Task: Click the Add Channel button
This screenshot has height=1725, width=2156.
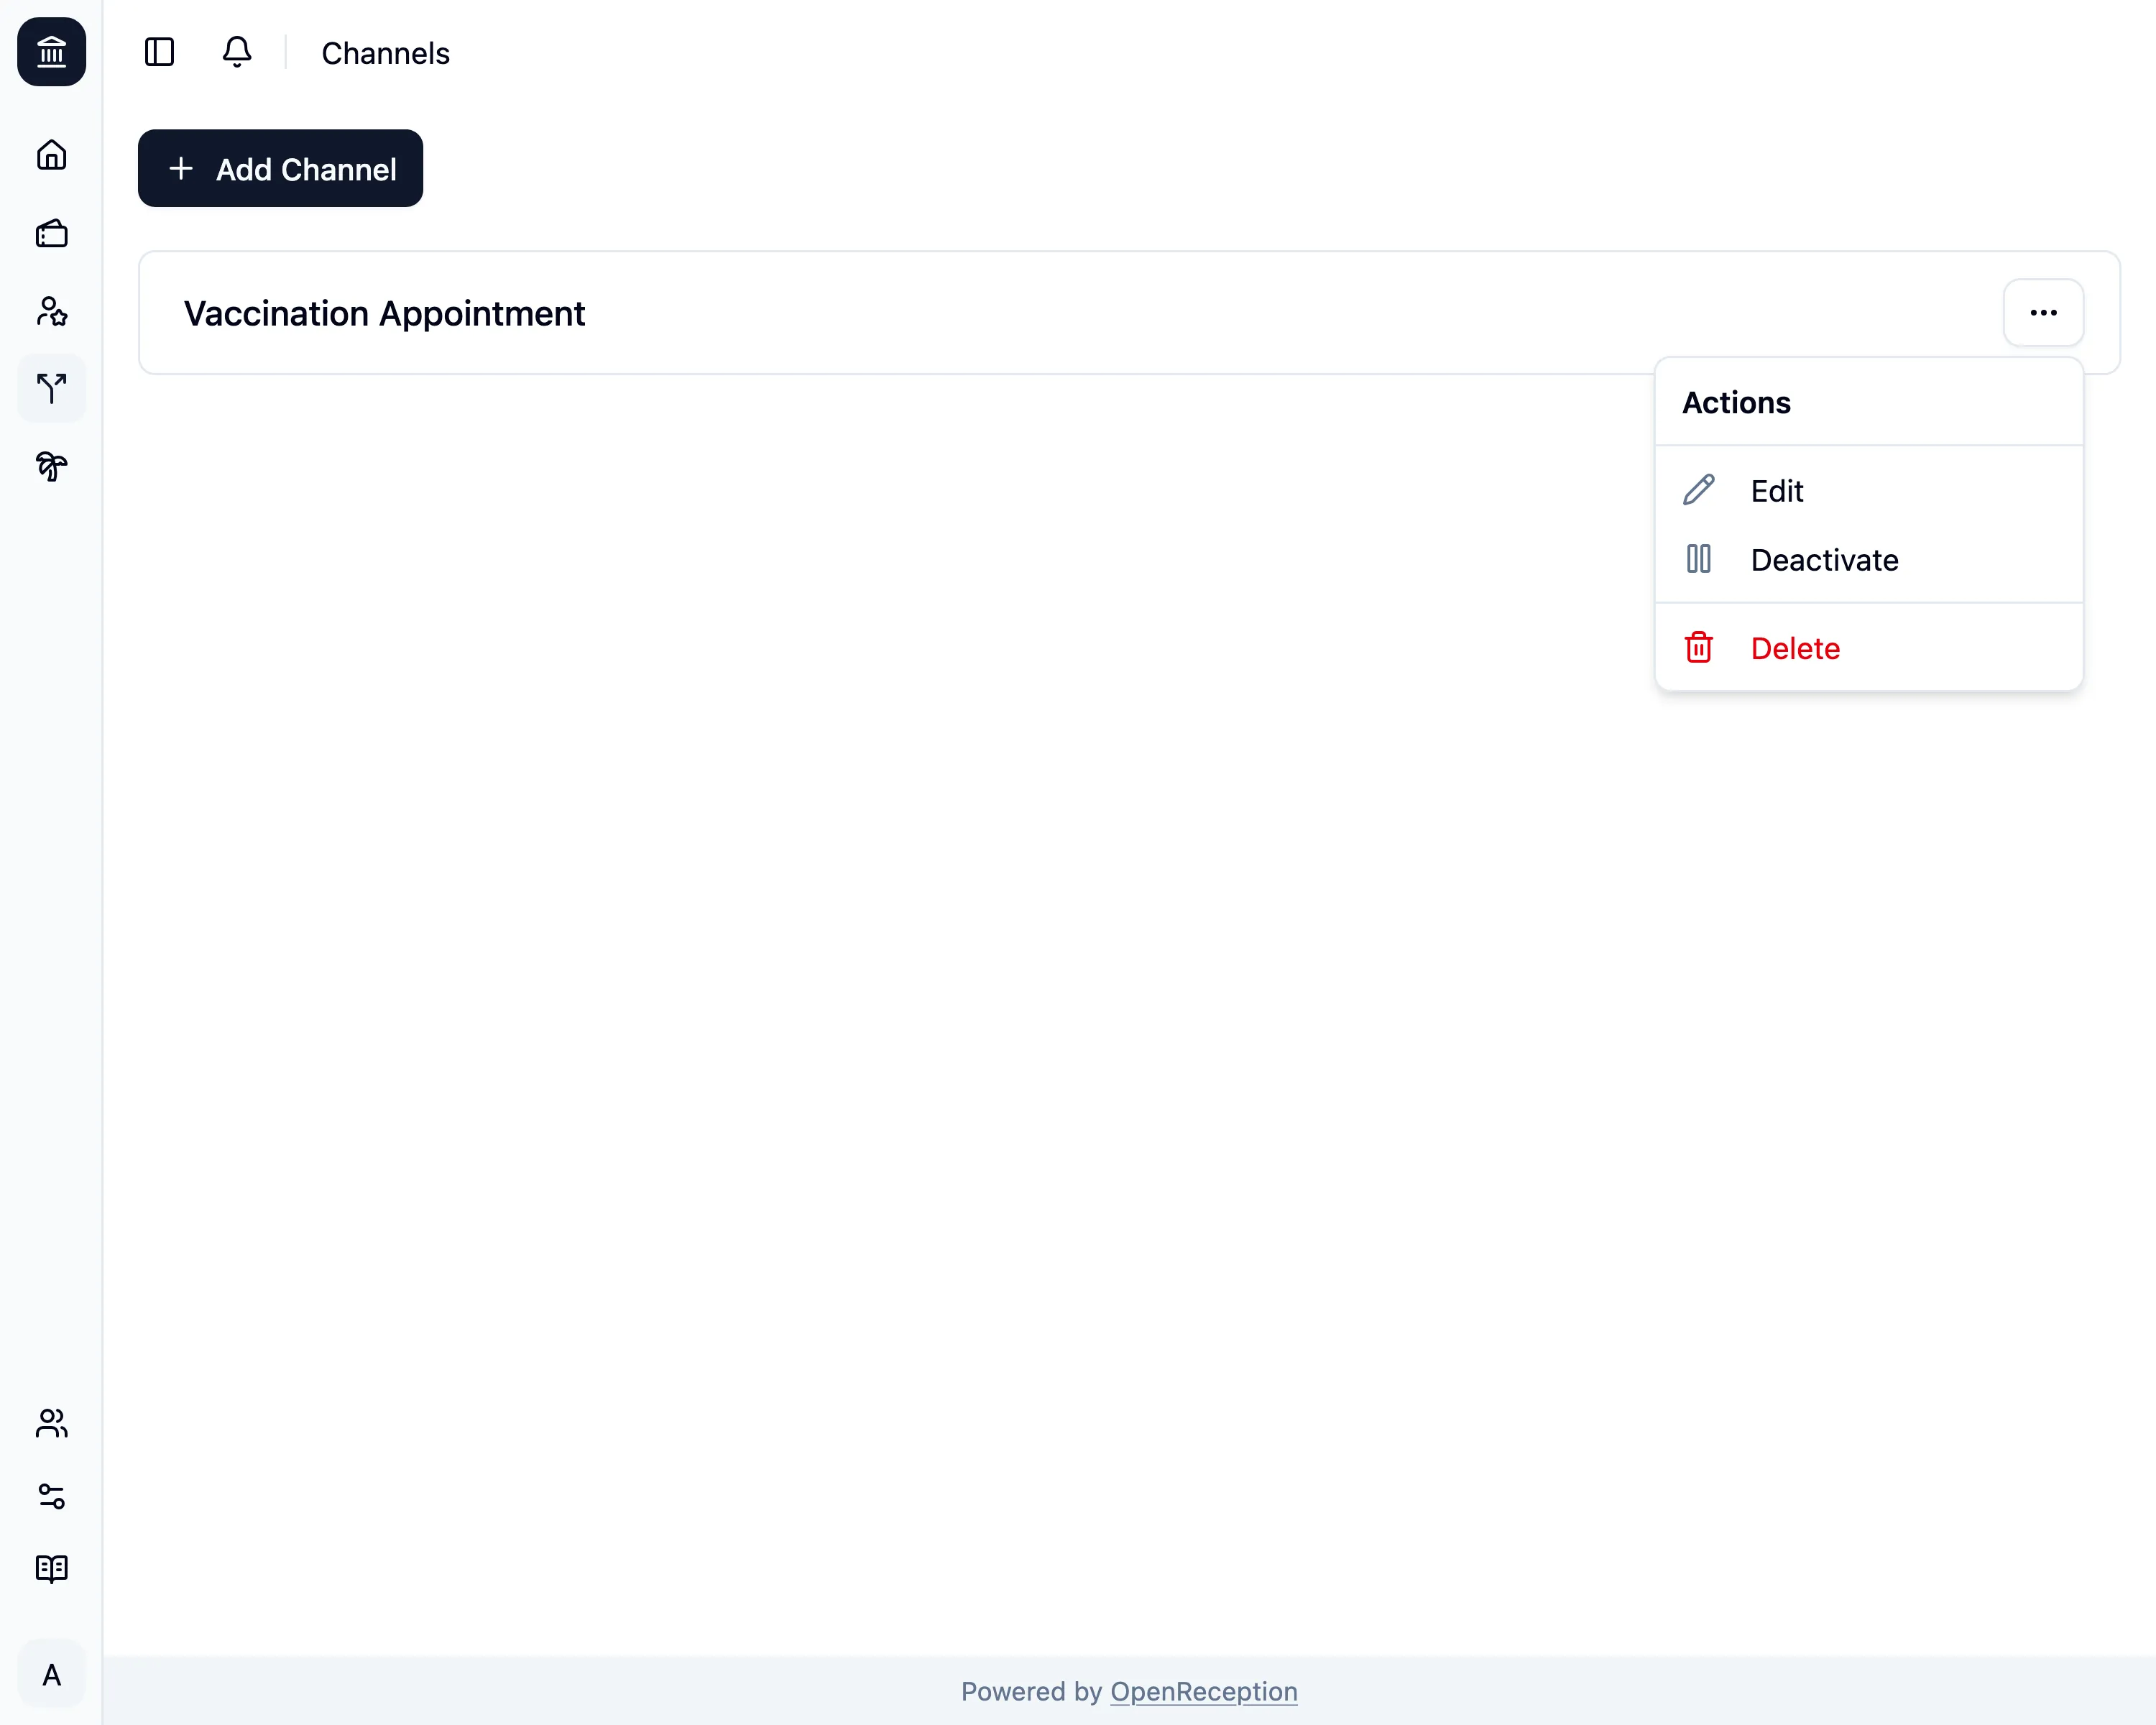Action: tap(280, 168)
